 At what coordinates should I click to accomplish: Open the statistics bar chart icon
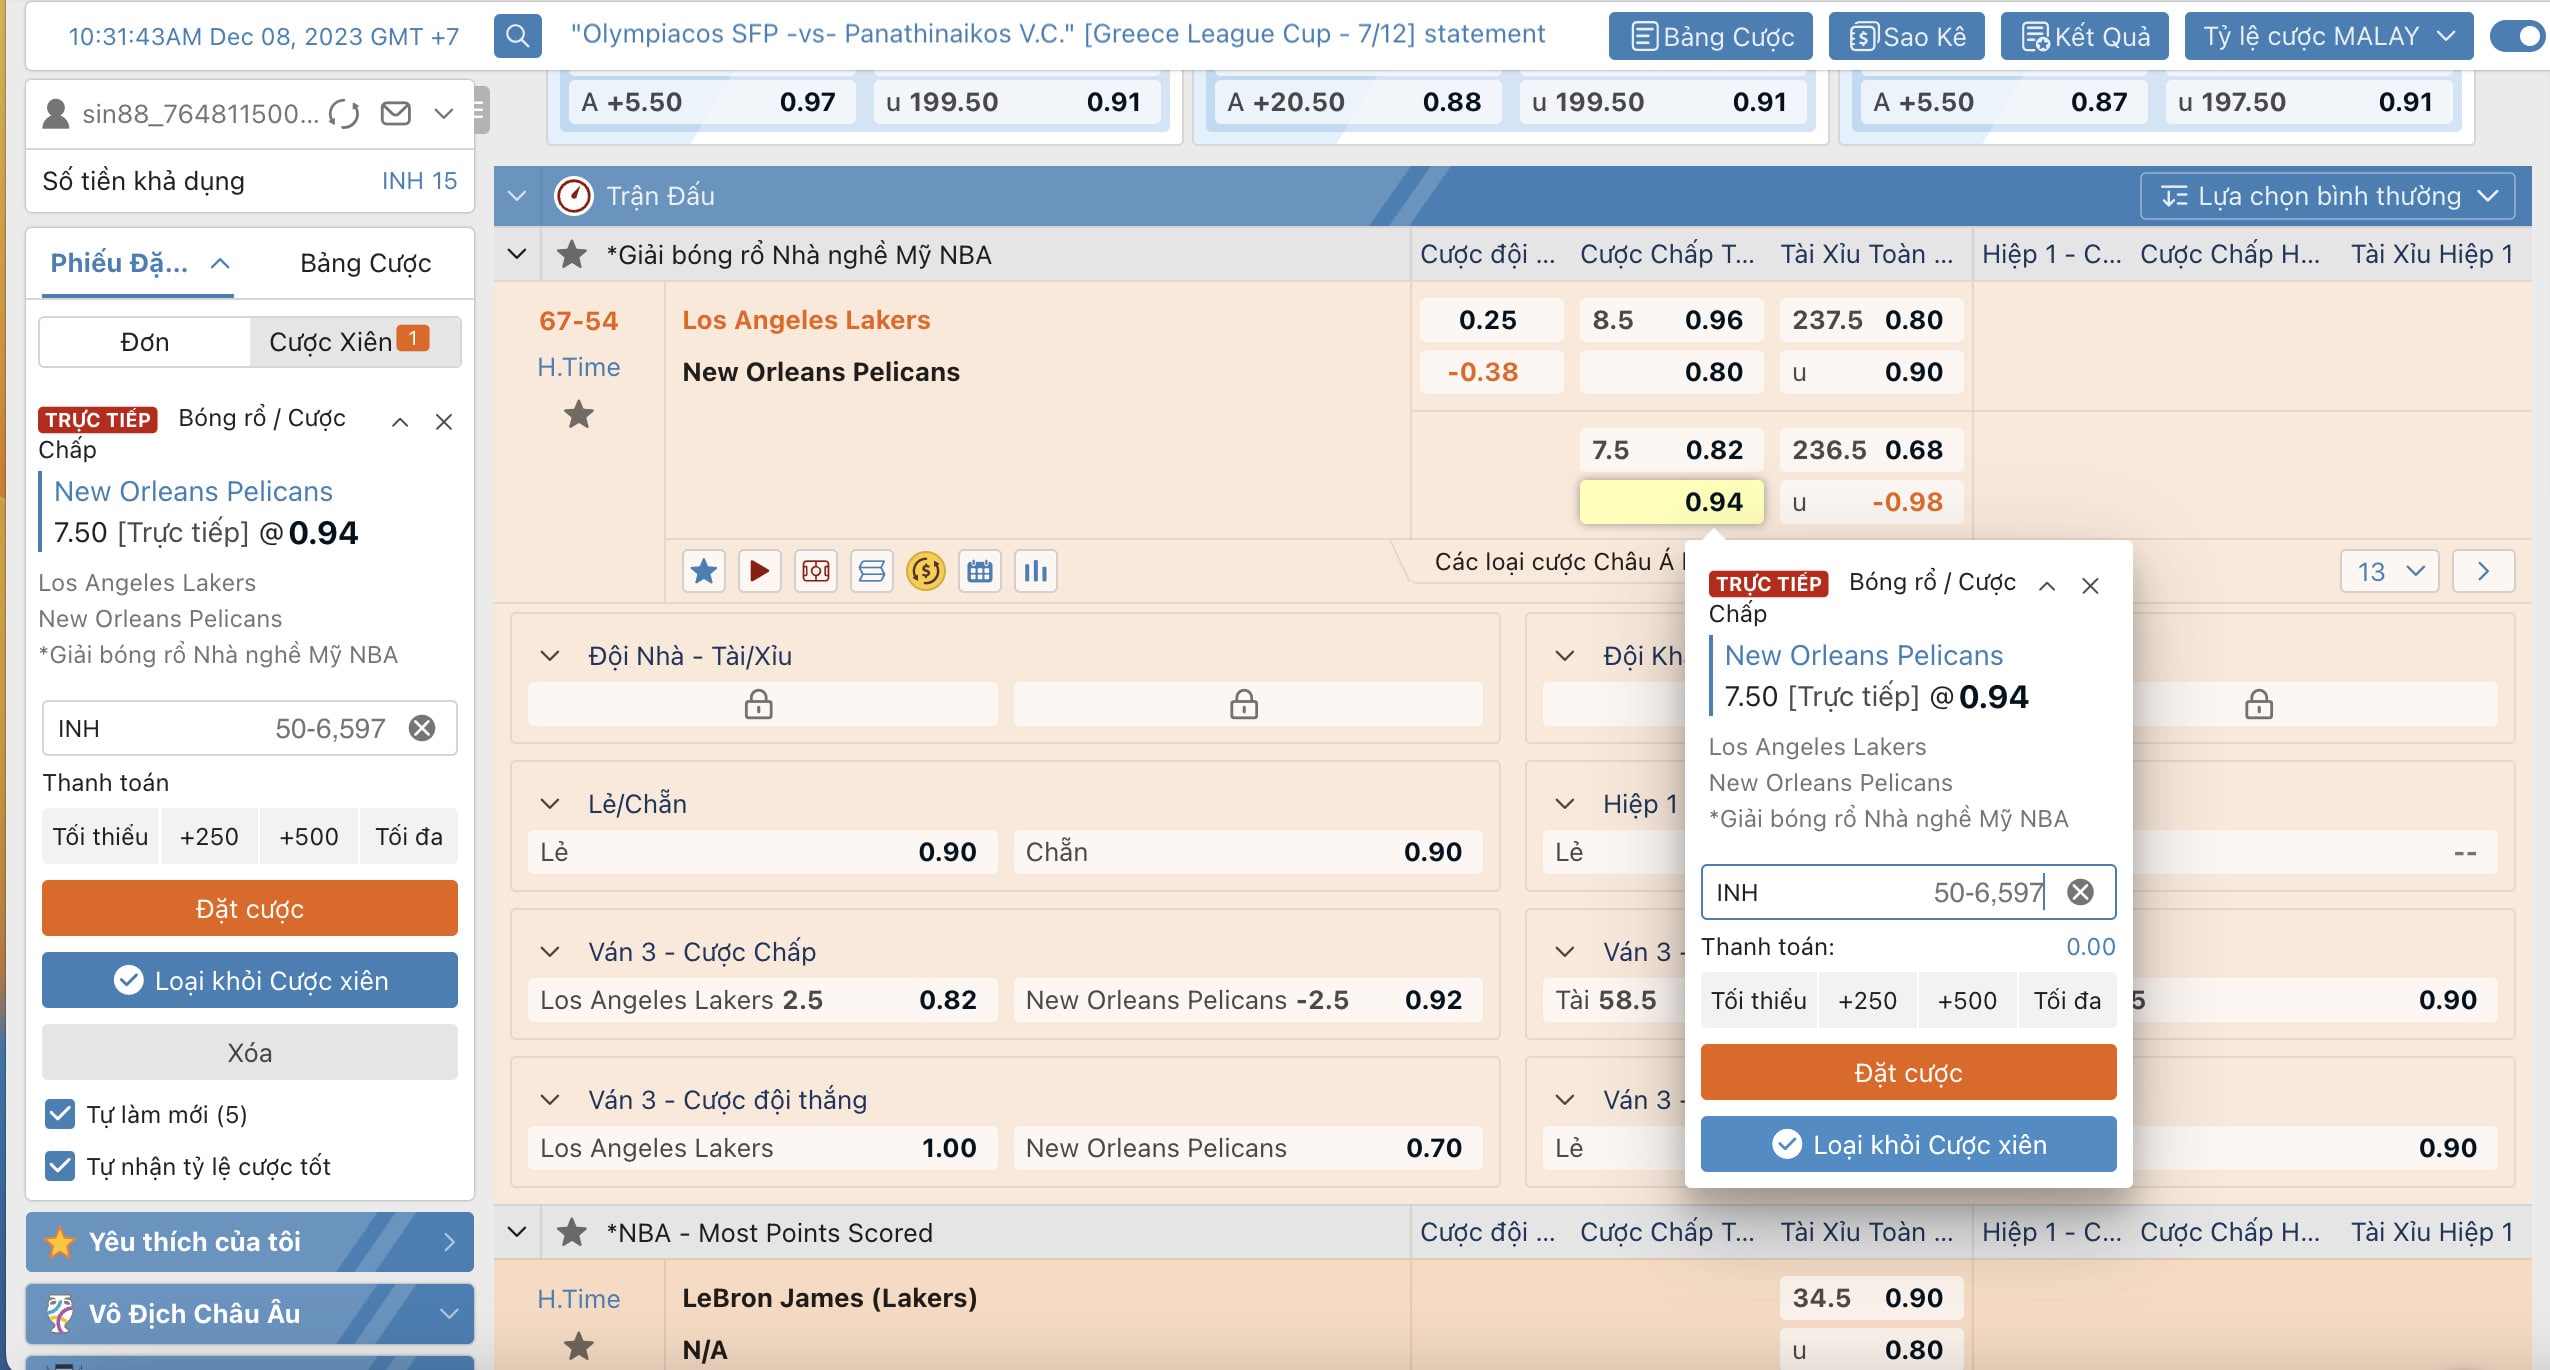[1036, 571]
